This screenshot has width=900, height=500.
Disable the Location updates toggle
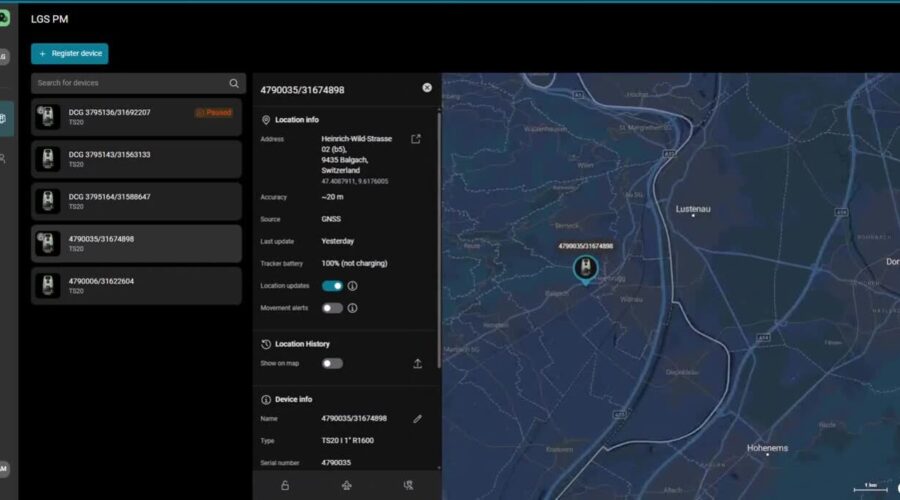pyautogui.click(x=332, y=286)
